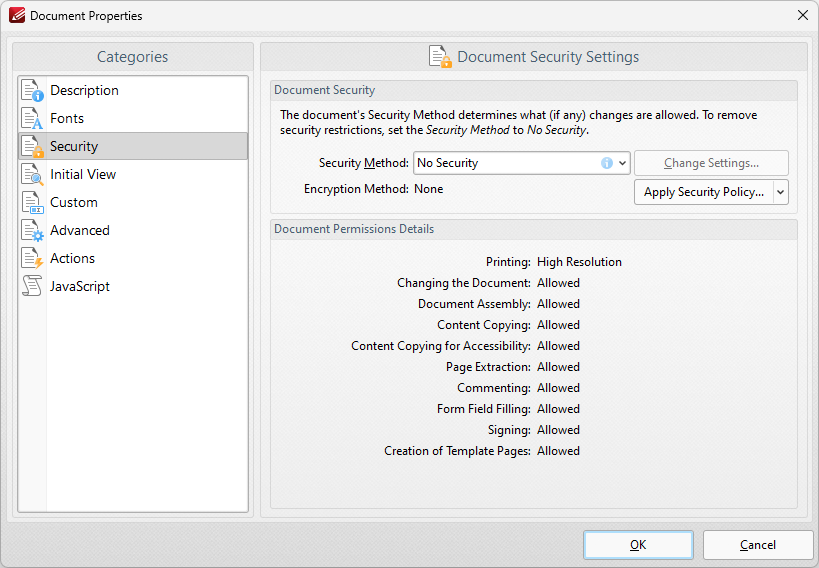The width and height of the screenshot is (819, 568).
Task: Click the info icon in Security Method box
Action: tap(606, 163)
